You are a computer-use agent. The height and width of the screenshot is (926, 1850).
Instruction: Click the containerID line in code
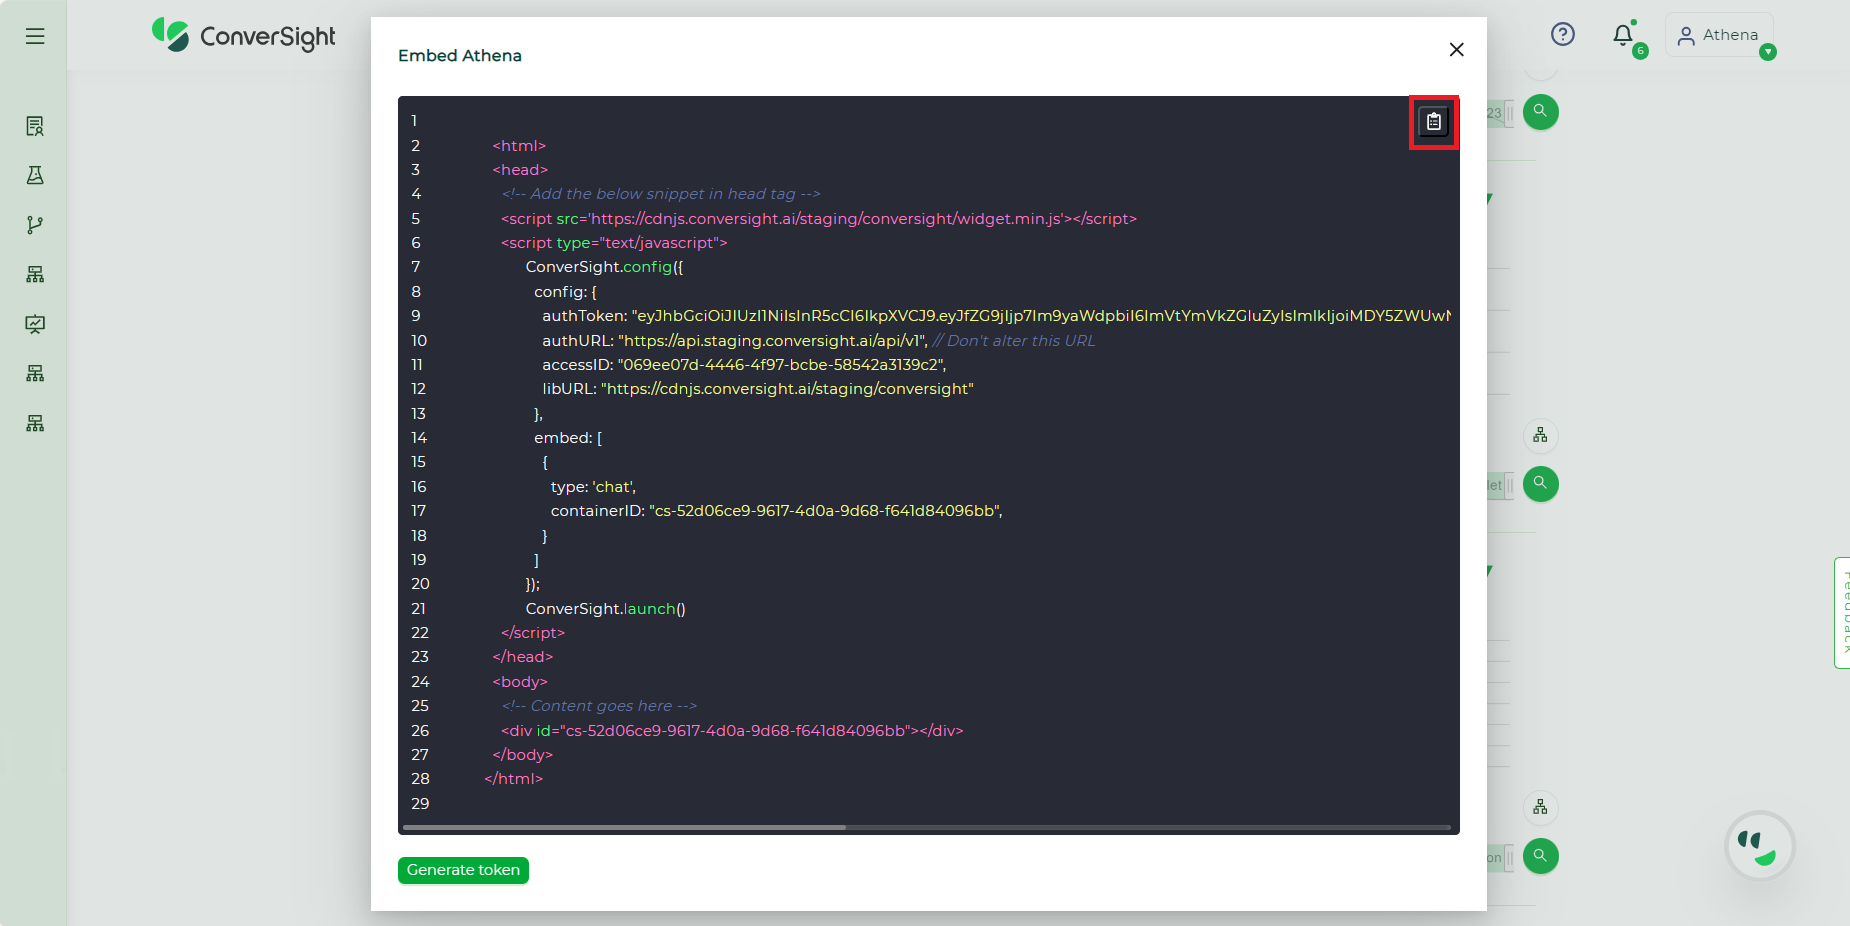point(776,511)
